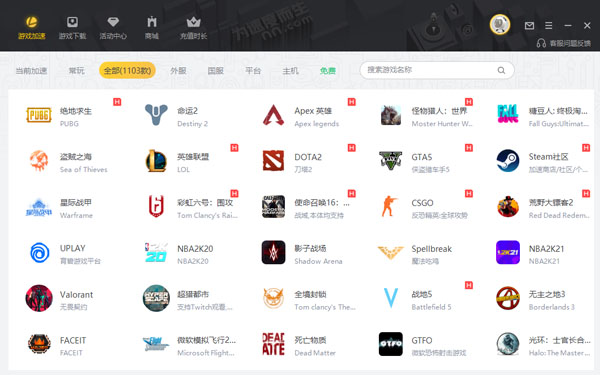Select the Microsoft Flight Simulator icon

pyautogui.click(x=155, y=344)
